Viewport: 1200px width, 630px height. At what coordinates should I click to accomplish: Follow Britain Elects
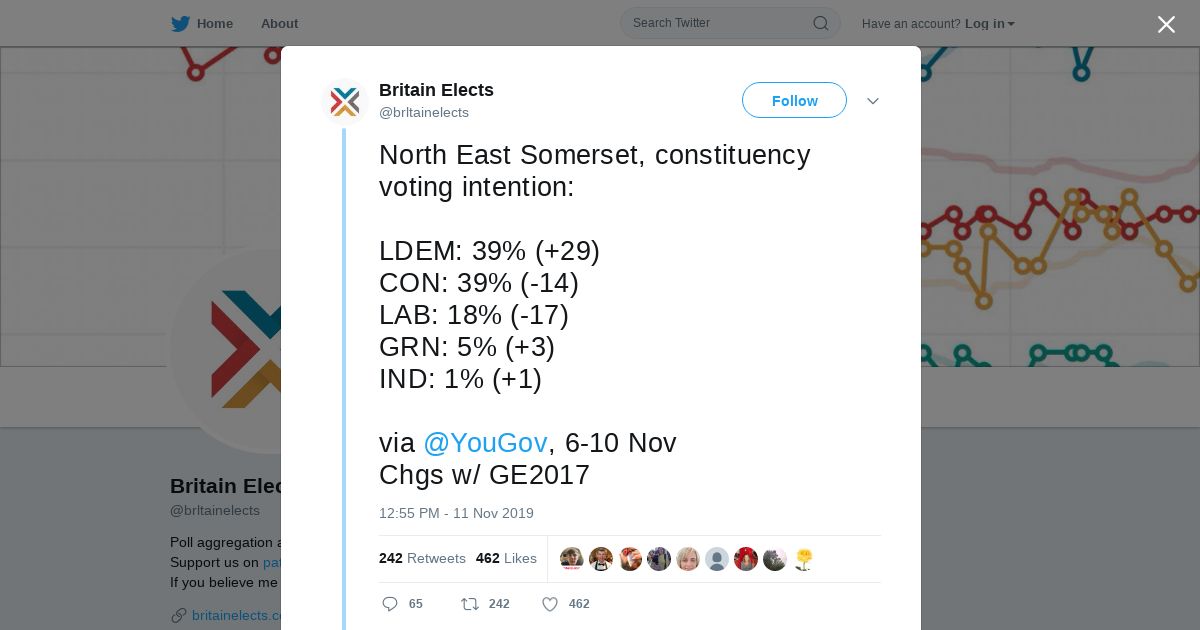tap(794, 101)
